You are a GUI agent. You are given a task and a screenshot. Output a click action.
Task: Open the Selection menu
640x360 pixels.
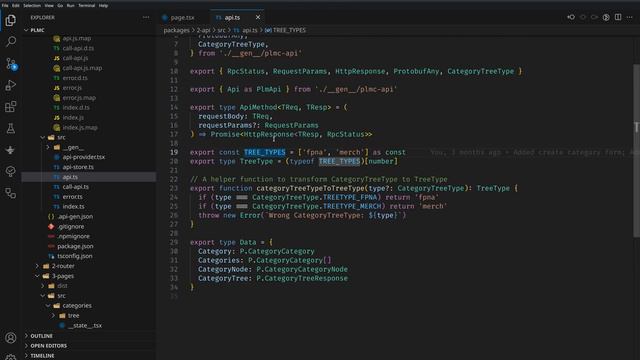(32, 5)
